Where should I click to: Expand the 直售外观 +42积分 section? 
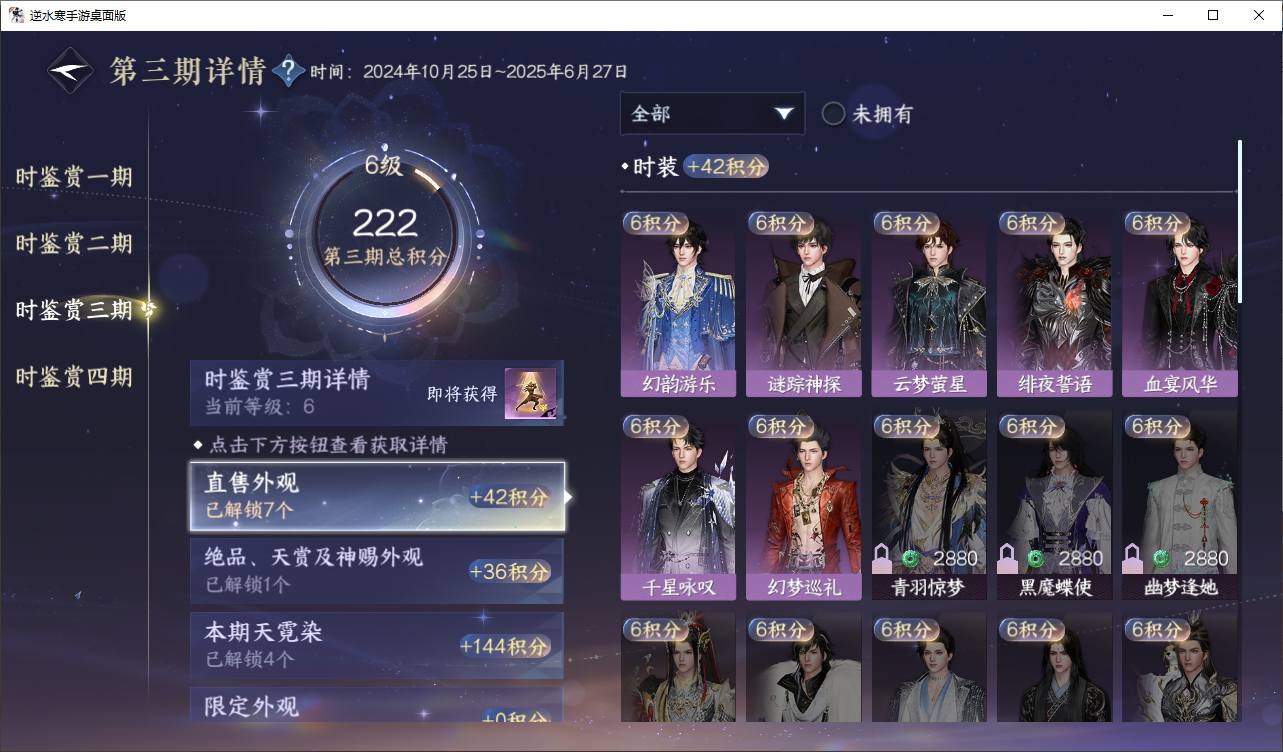coord(377,496)
